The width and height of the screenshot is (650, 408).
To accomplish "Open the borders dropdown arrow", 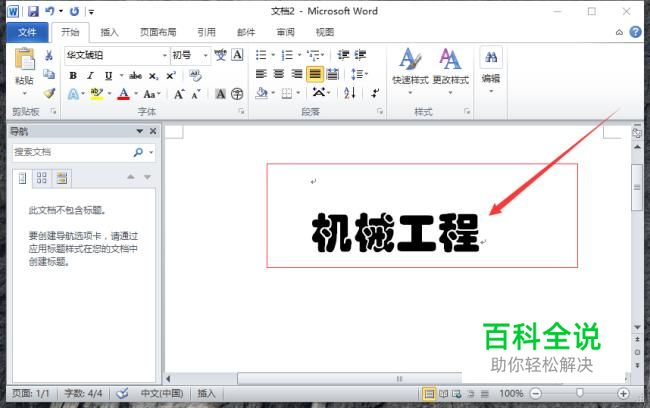I will (x=298, y=93).
